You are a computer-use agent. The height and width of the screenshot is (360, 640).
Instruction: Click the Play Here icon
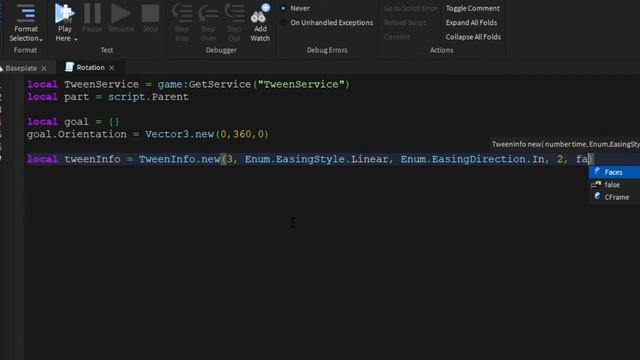64,13
